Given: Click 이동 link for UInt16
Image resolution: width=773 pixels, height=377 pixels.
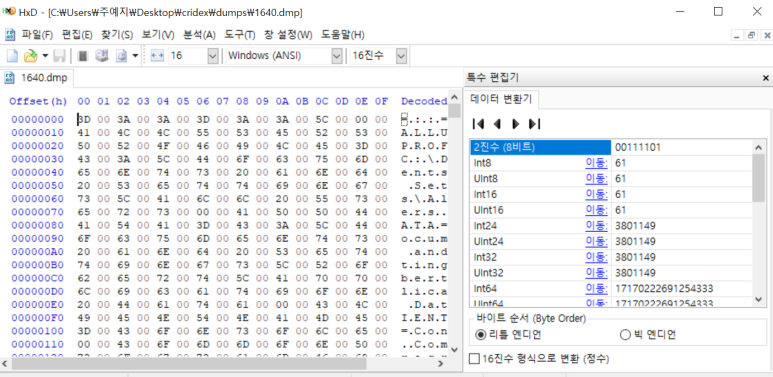Looking at the screenshot, I should coord(596,210).
